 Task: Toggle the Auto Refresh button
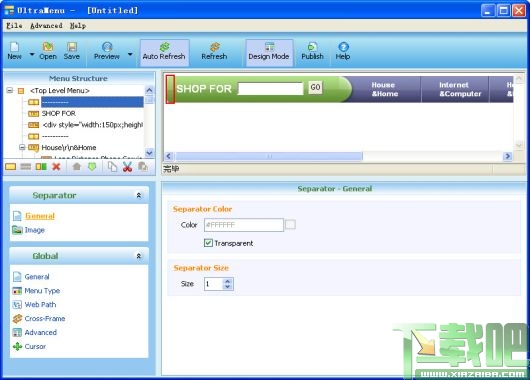click(x=164, y=52)
